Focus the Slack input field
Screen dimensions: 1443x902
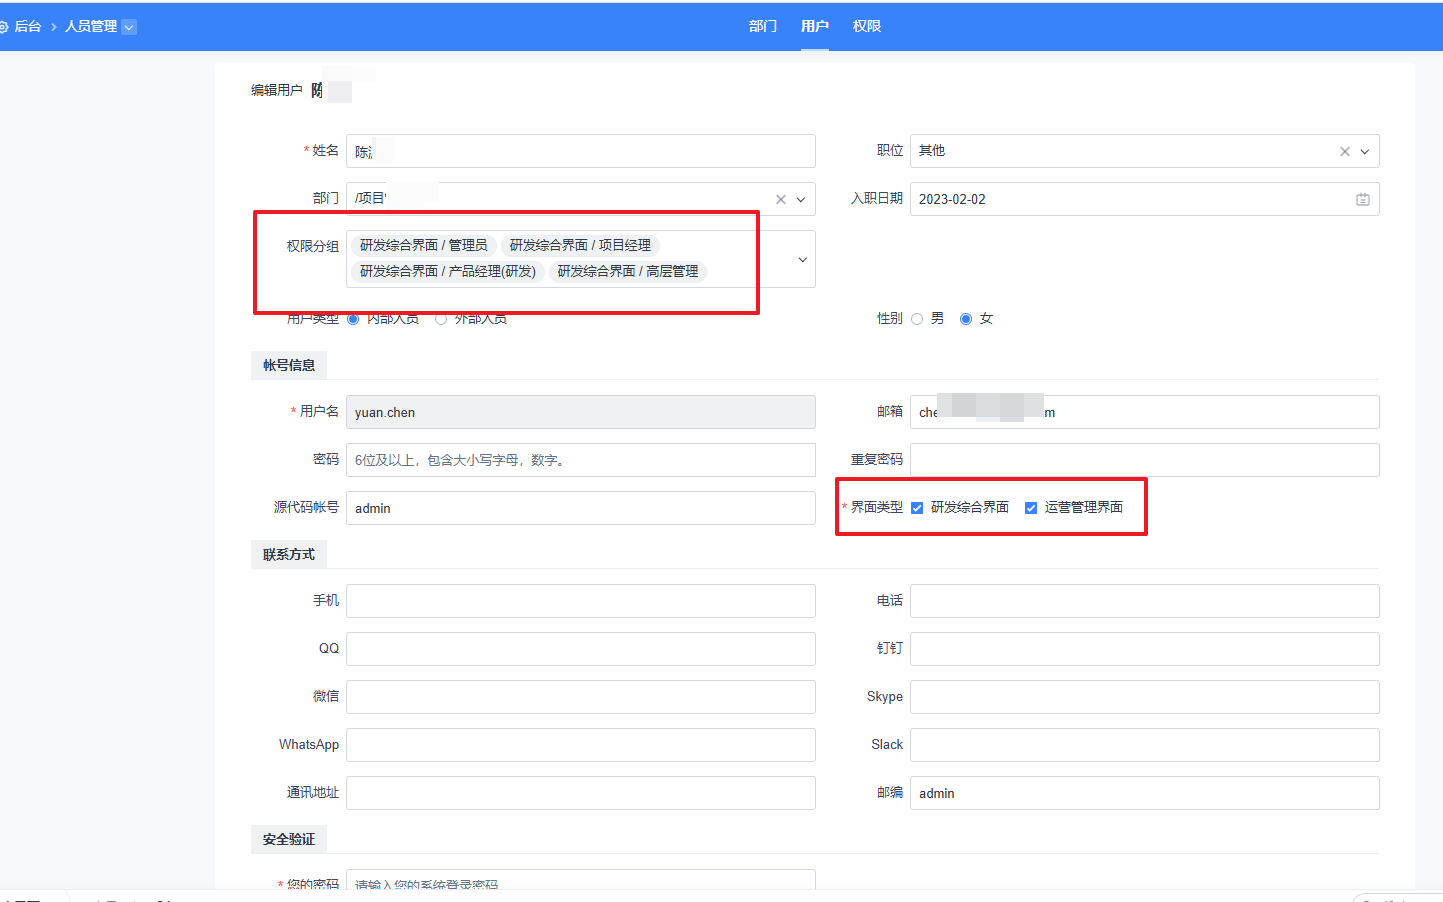(x=1144, y=745)
